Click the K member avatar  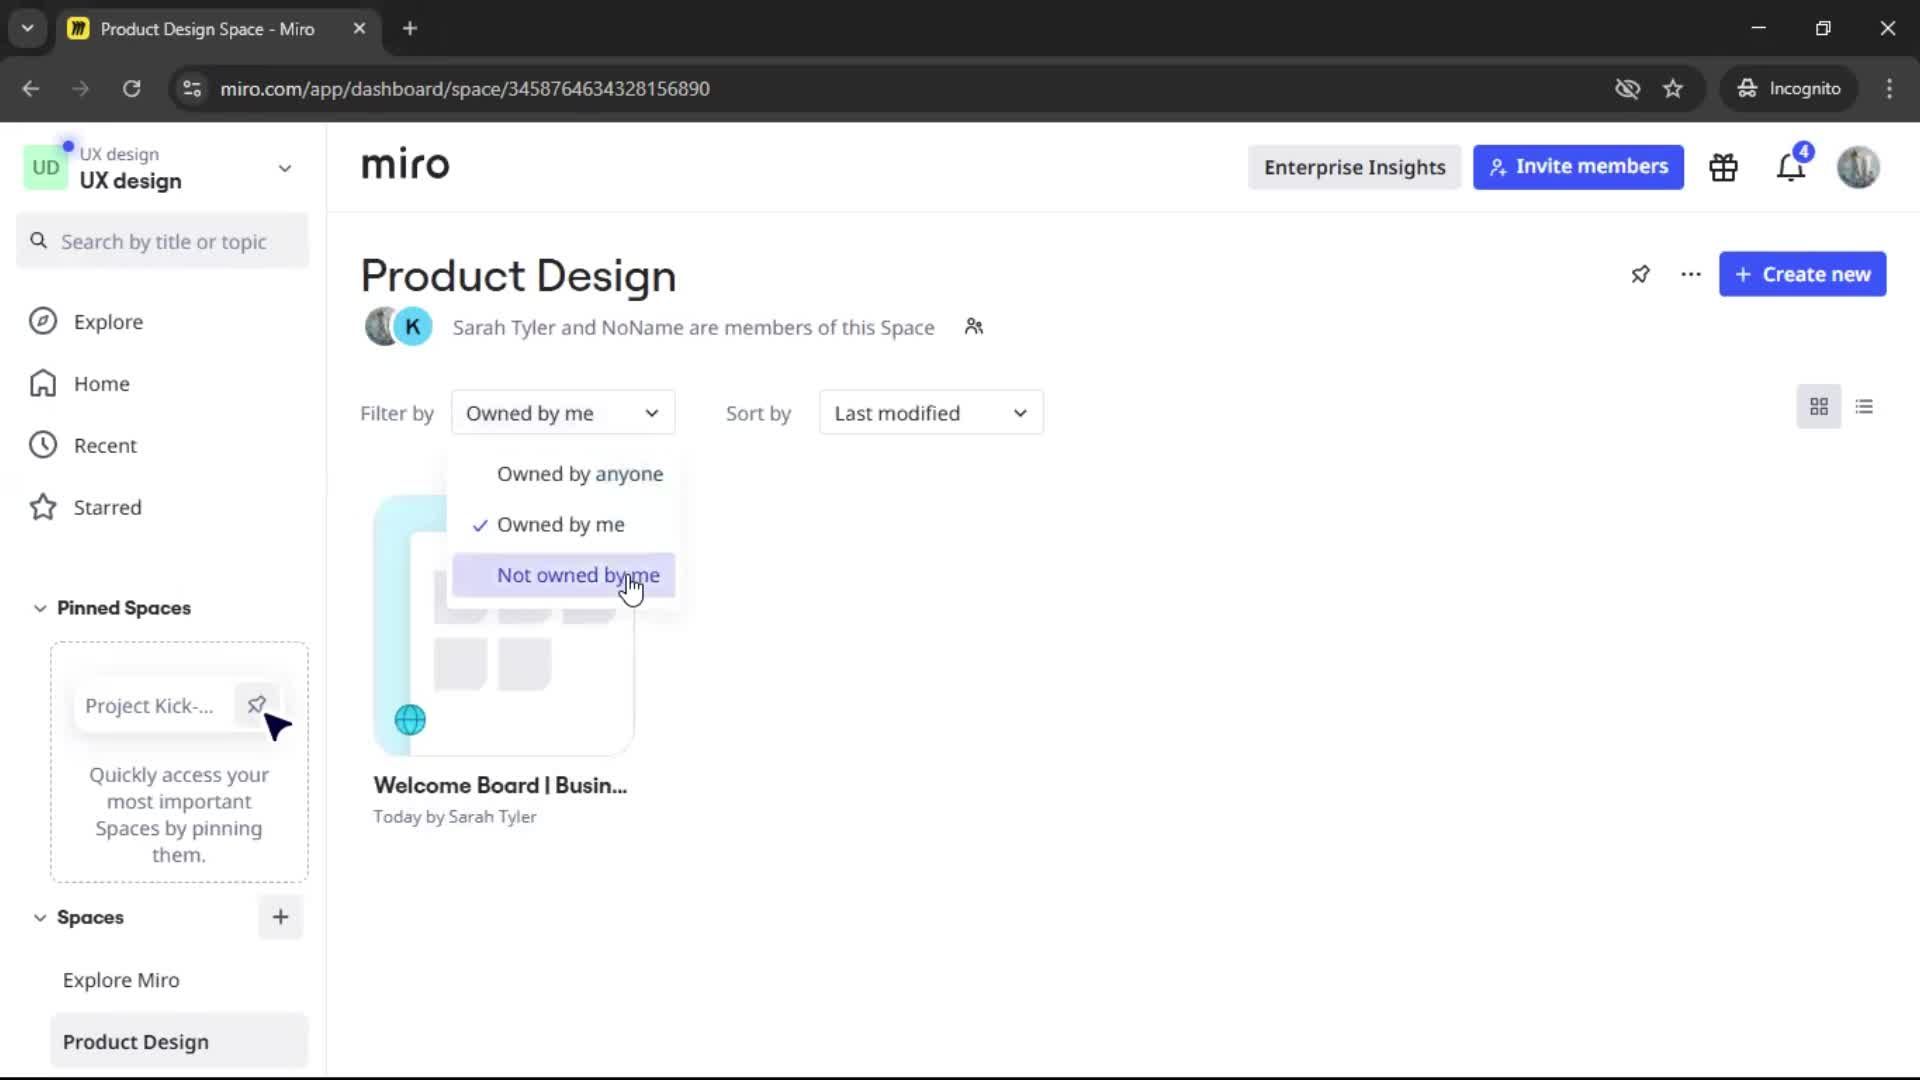pos(413,327)
